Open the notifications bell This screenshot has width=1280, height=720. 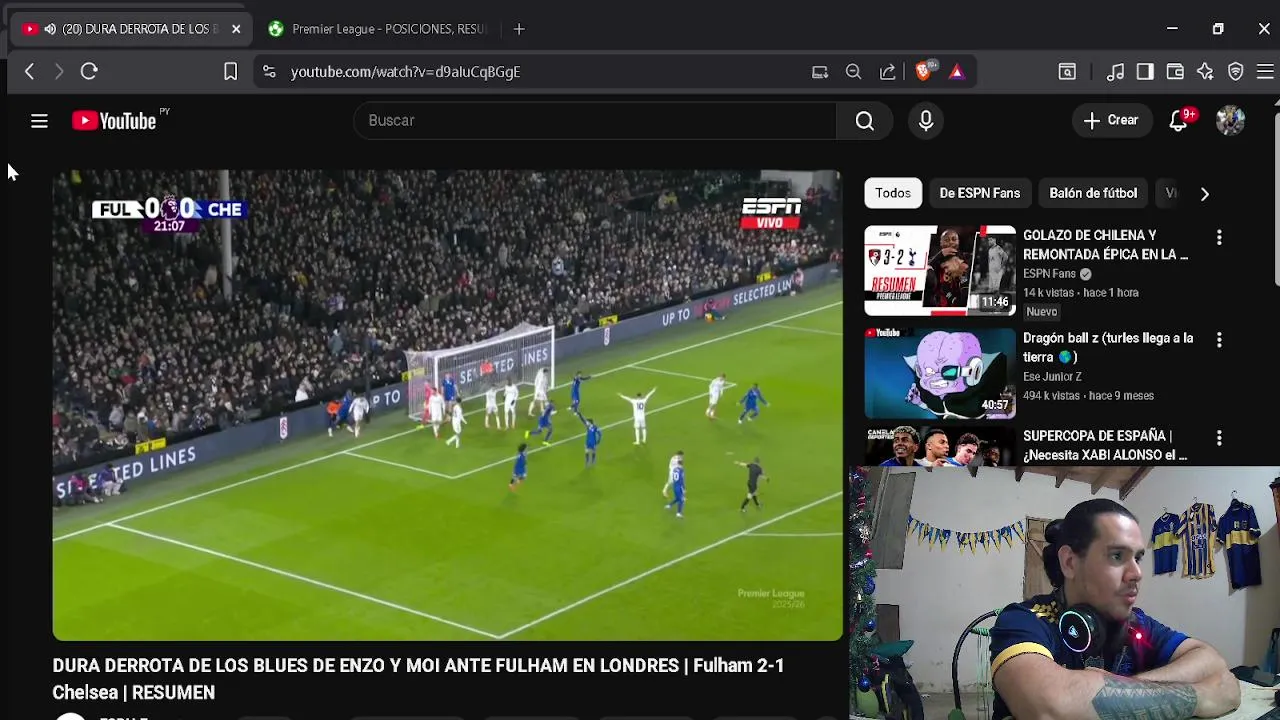coord(1179,121)
